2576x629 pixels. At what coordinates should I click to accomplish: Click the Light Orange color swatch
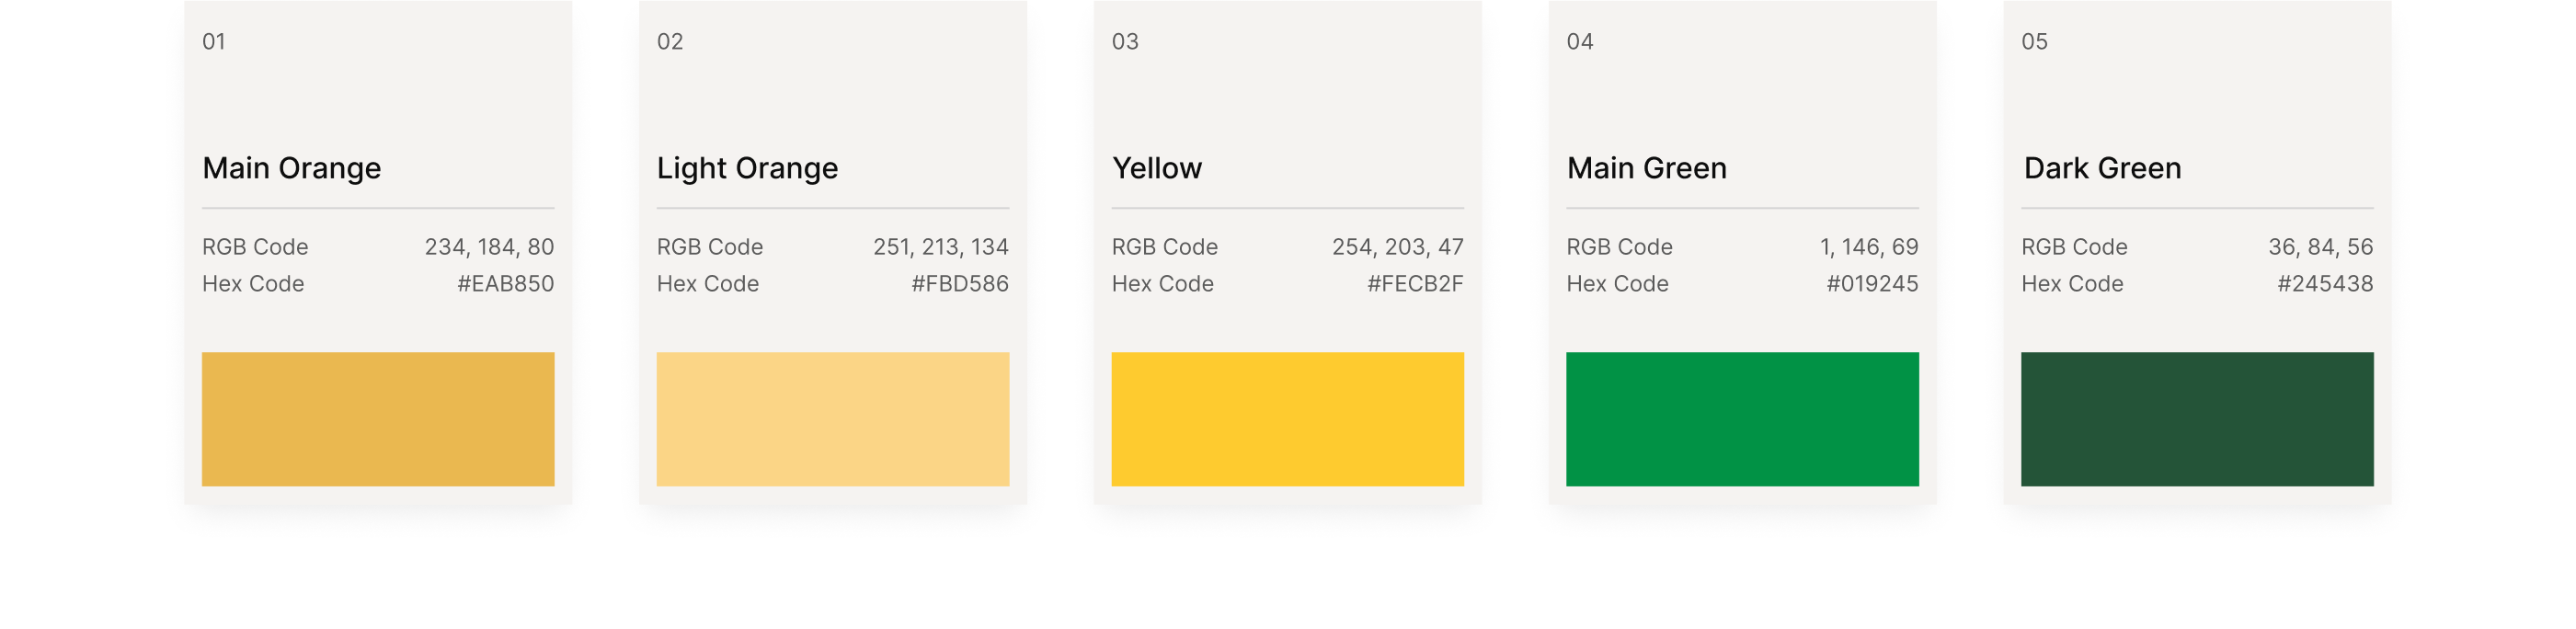[832, 419]
